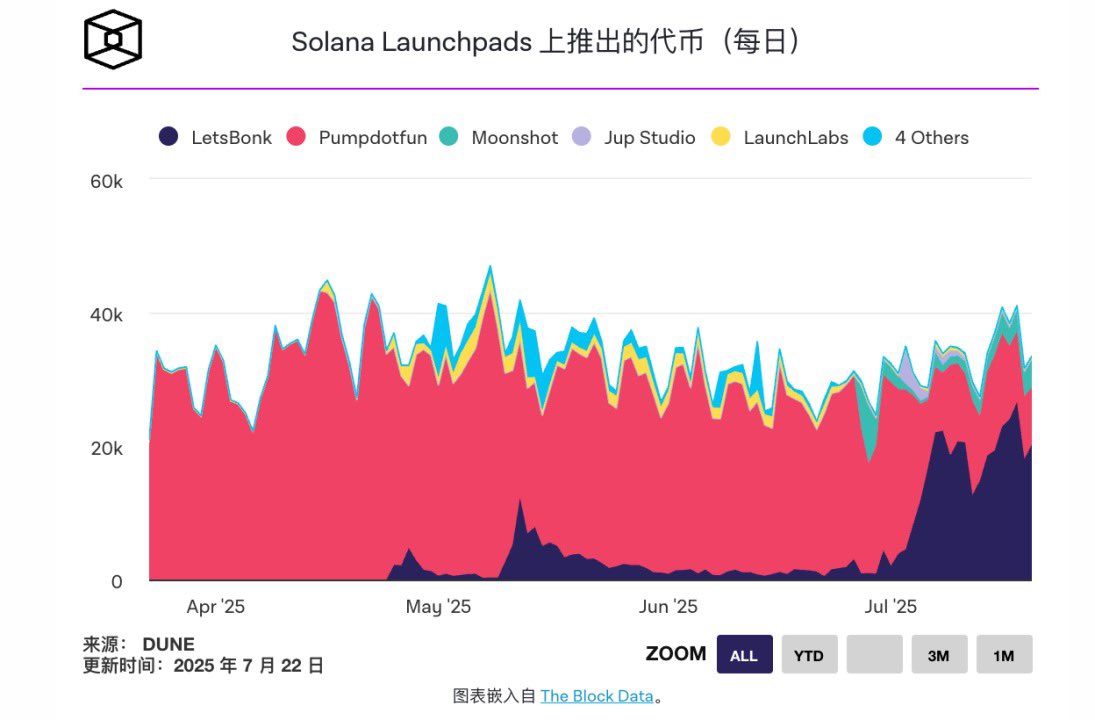Toggle Pumpdotfun series in legend
Image resolution: width=1095 pixels, height=720 pixels.
(357, 137)
